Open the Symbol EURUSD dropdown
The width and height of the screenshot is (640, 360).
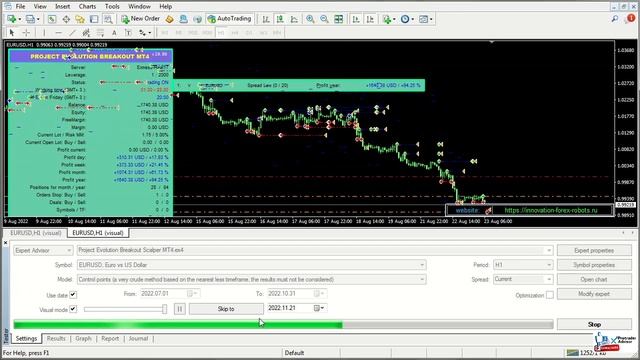[x=251, y=265]
